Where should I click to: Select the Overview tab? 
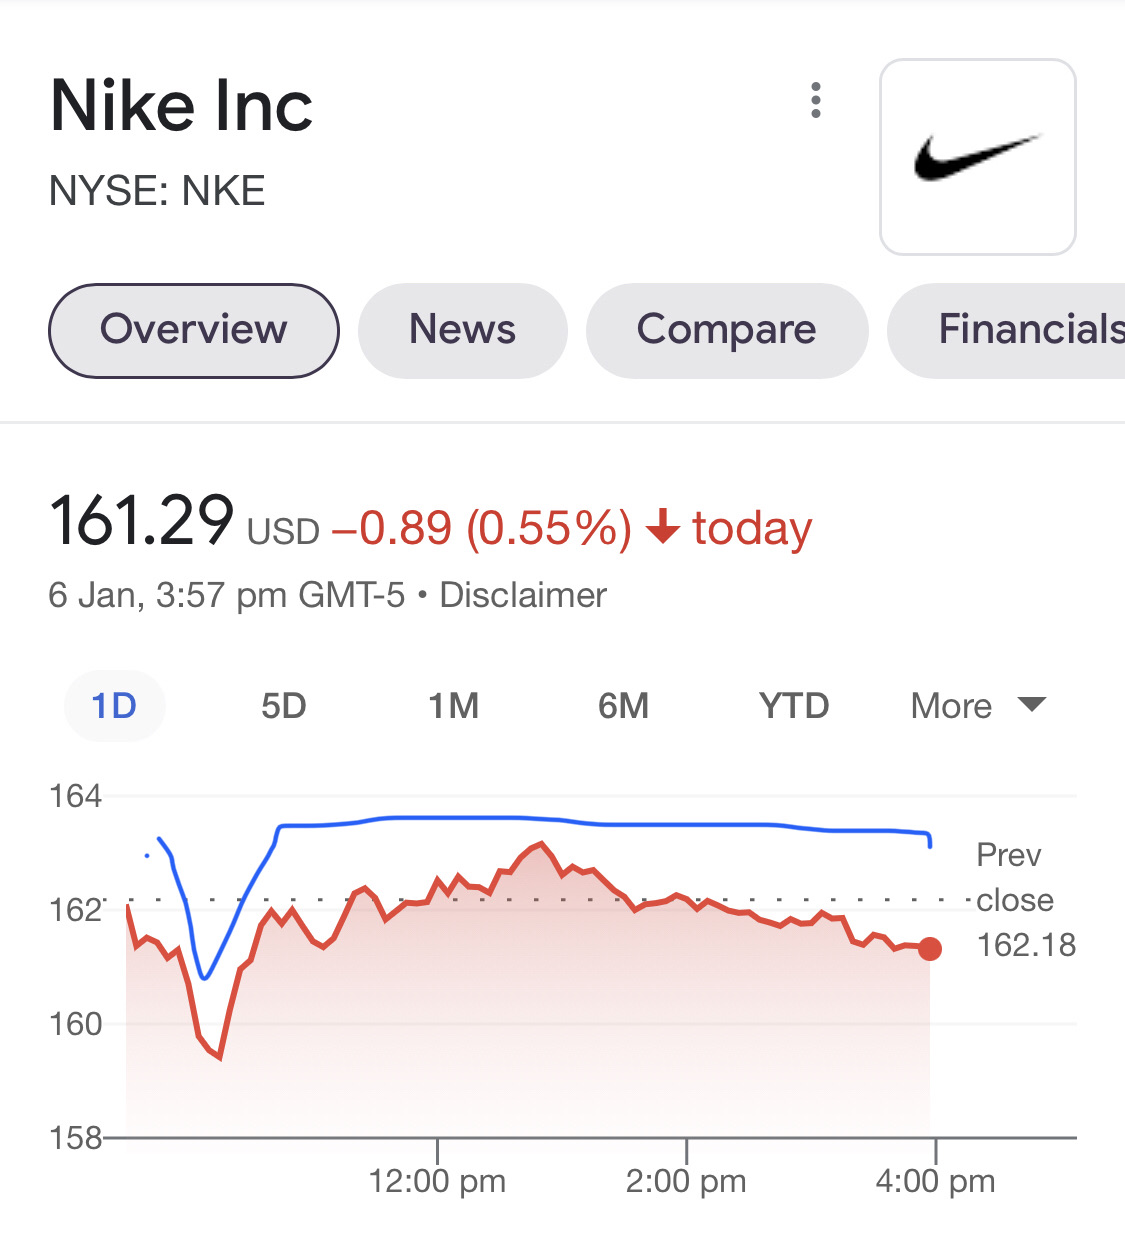point(193,330)
